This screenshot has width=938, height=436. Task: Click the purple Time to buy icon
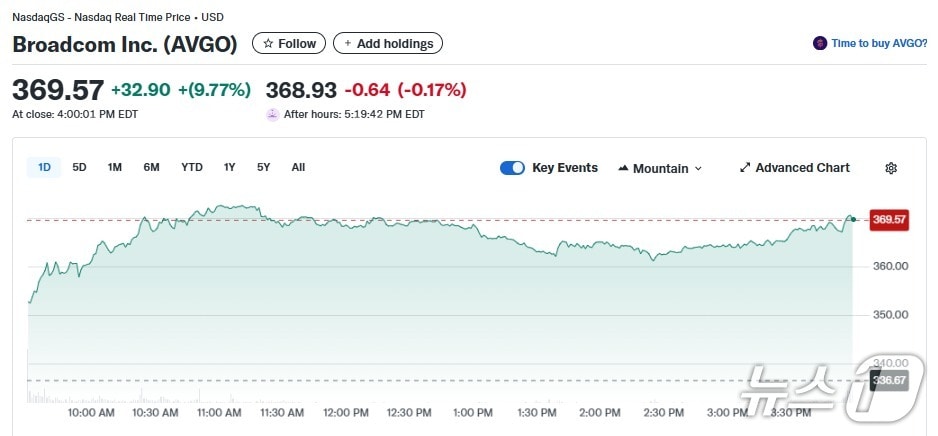coord(820,44)
